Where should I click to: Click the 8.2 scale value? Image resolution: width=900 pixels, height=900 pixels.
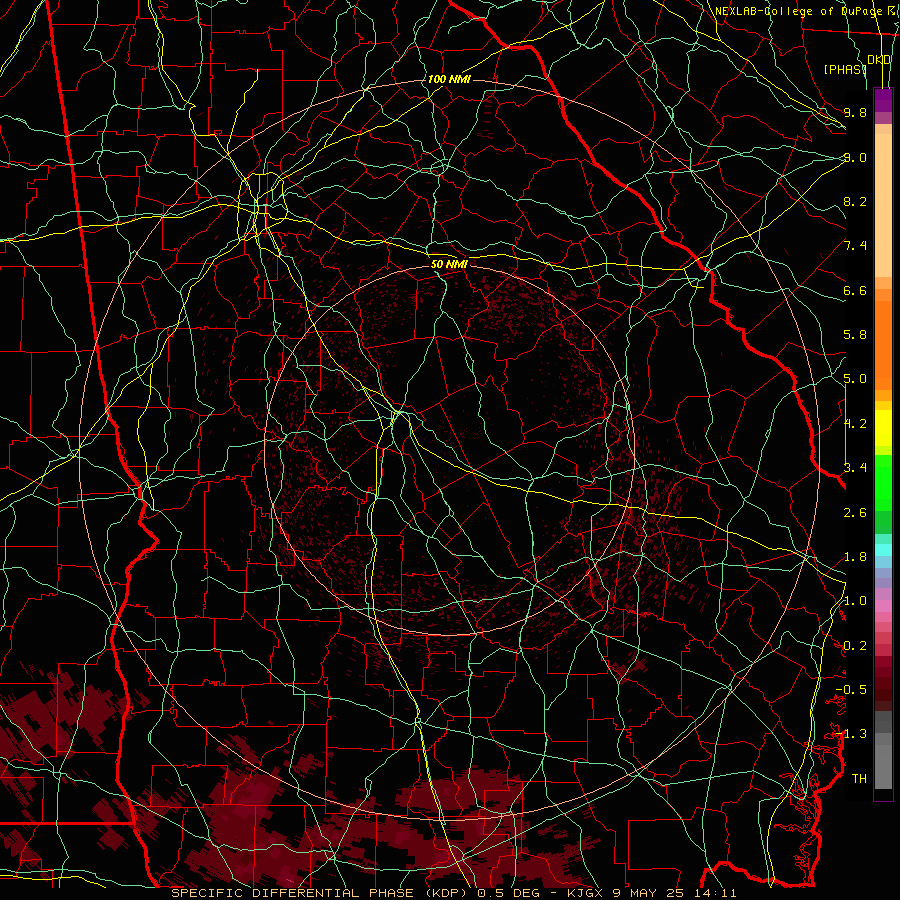(x=855, y=201)
